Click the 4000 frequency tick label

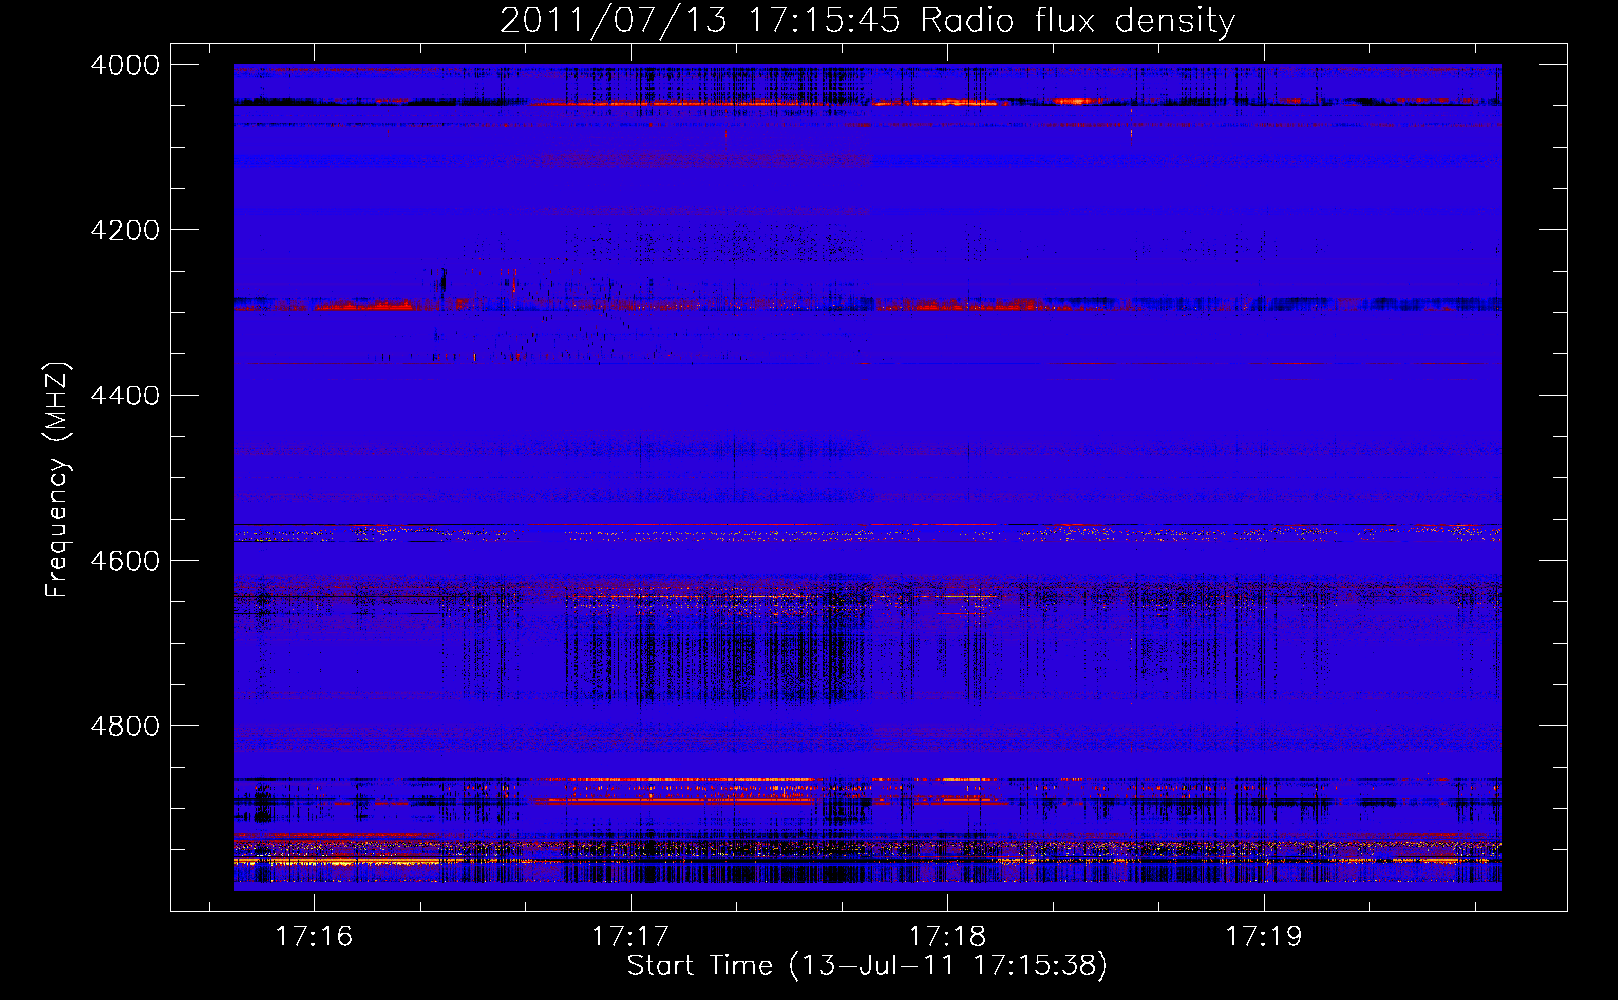125,65
